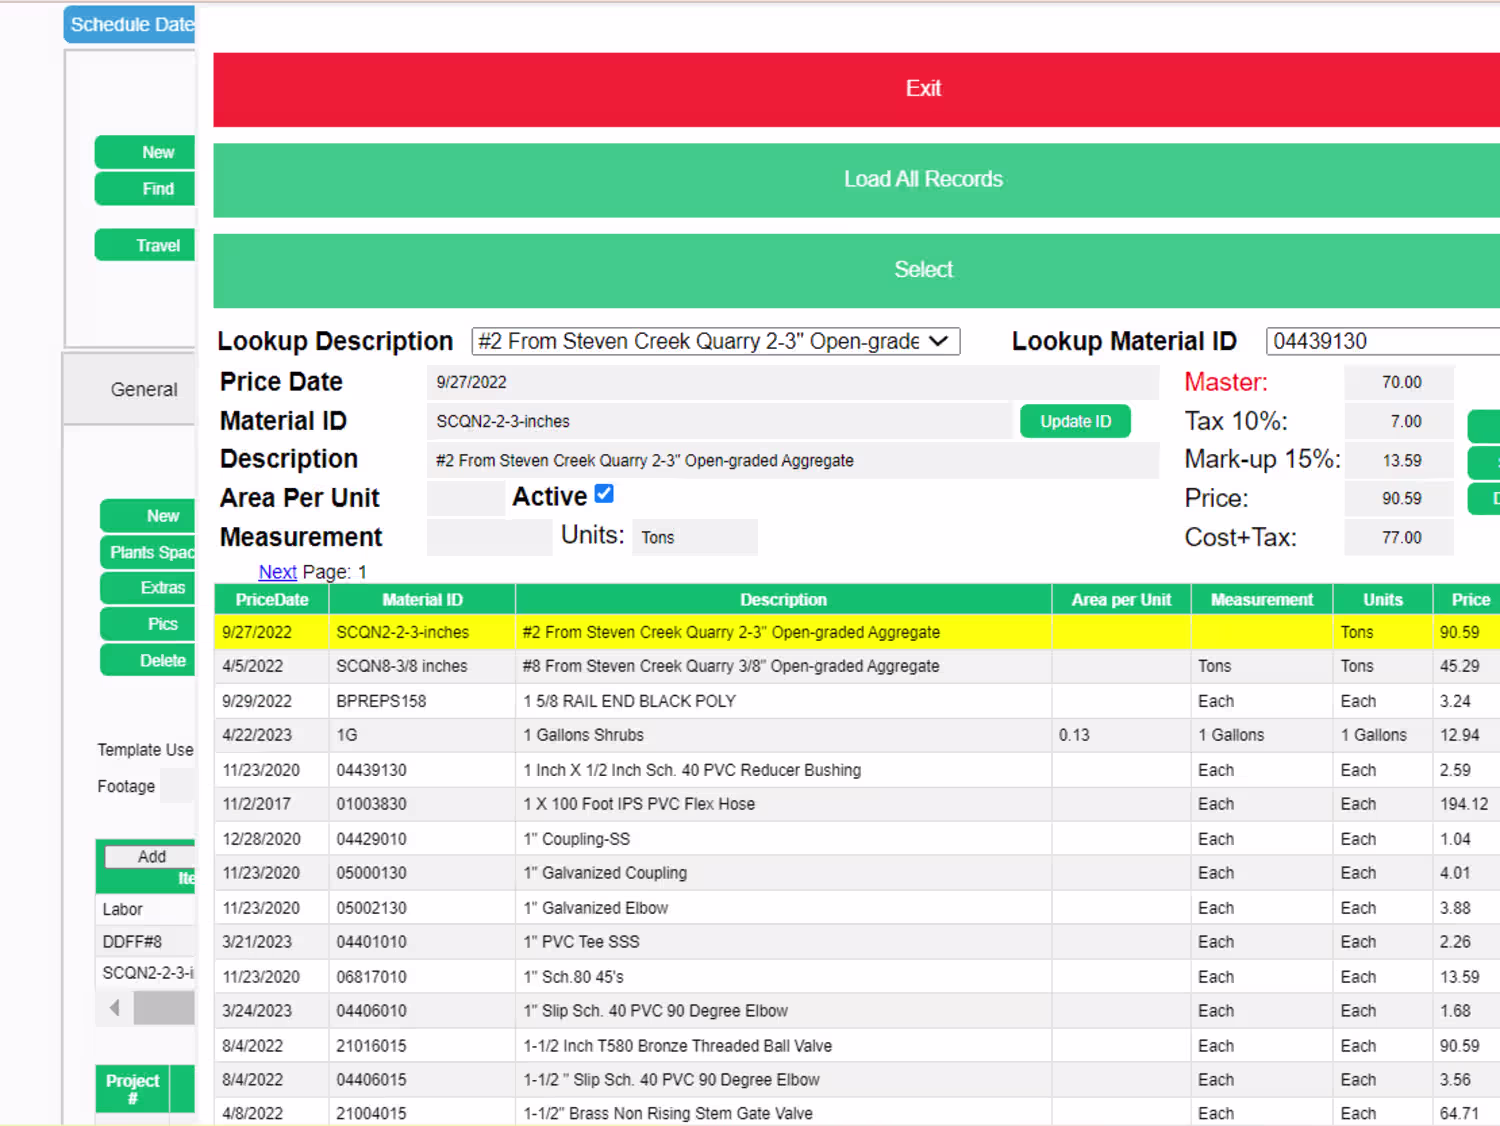Click the Add button in left panel
Screen dimensions: 1500x1126
pos(151,857)
